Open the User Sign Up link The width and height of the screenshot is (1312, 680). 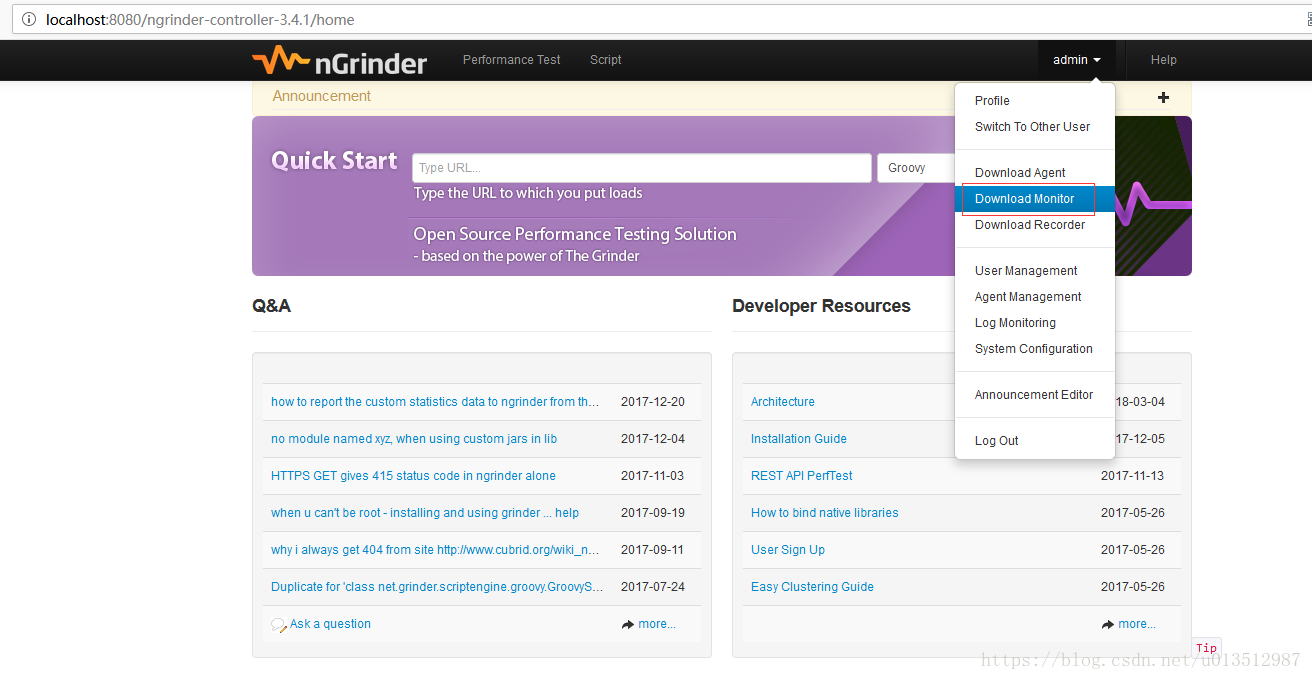(x=788, y=550)
